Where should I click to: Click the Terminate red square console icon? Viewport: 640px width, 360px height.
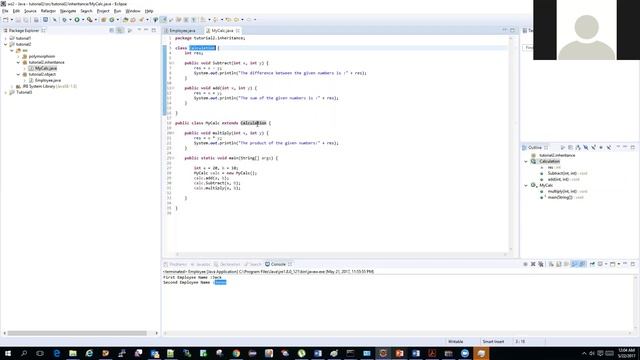[525, 264]
